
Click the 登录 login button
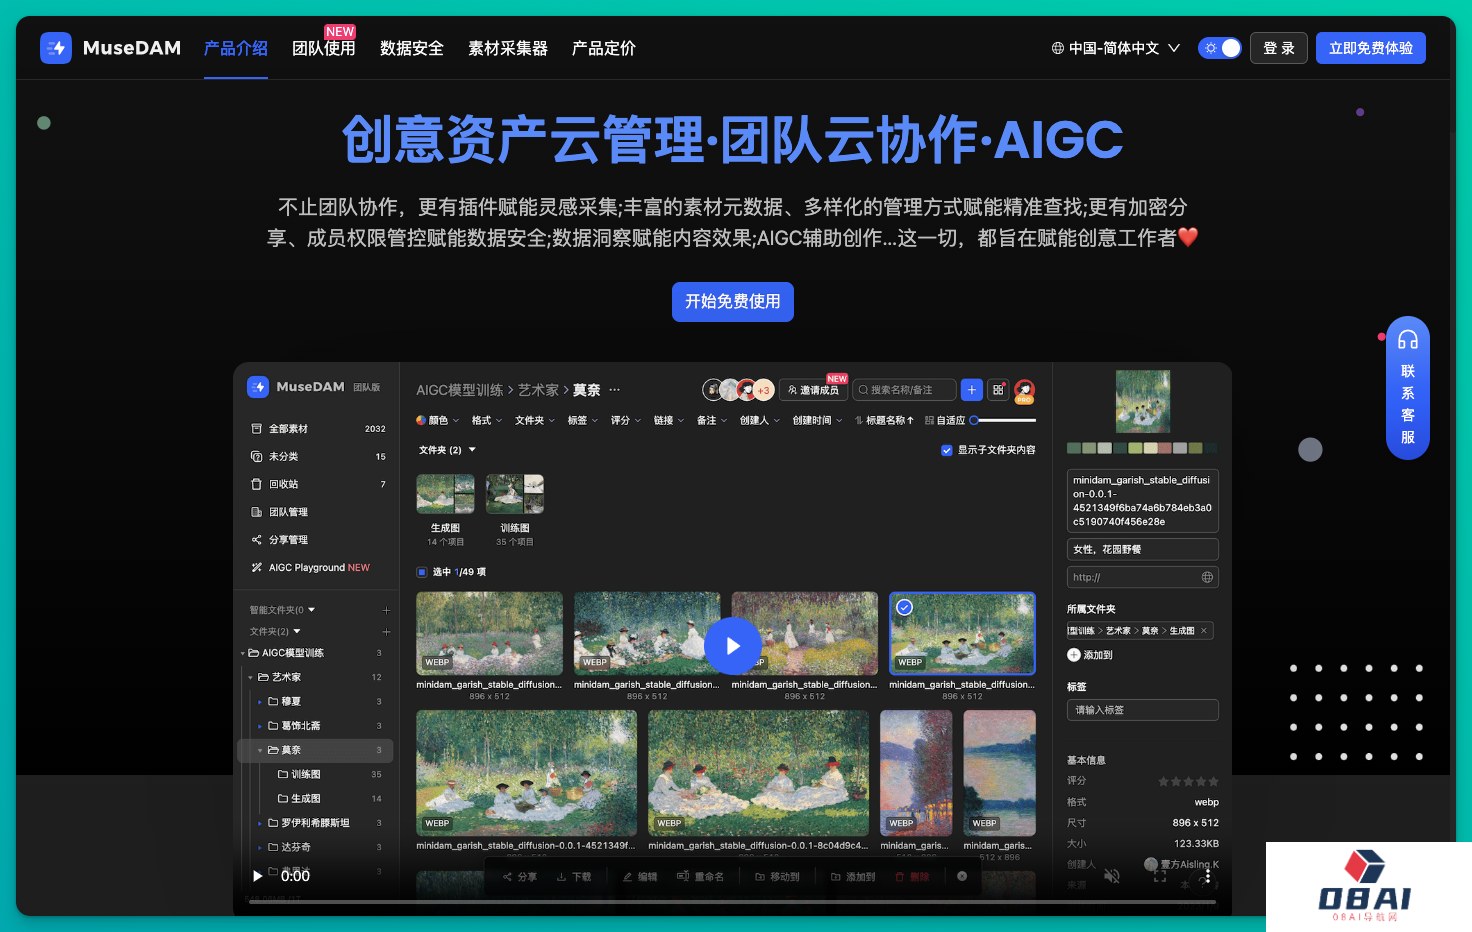[1278, 48]
